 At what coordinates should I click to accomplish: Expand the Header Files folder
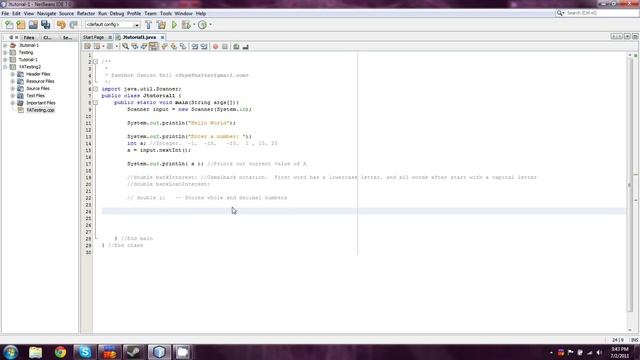(x=13, y=74)
